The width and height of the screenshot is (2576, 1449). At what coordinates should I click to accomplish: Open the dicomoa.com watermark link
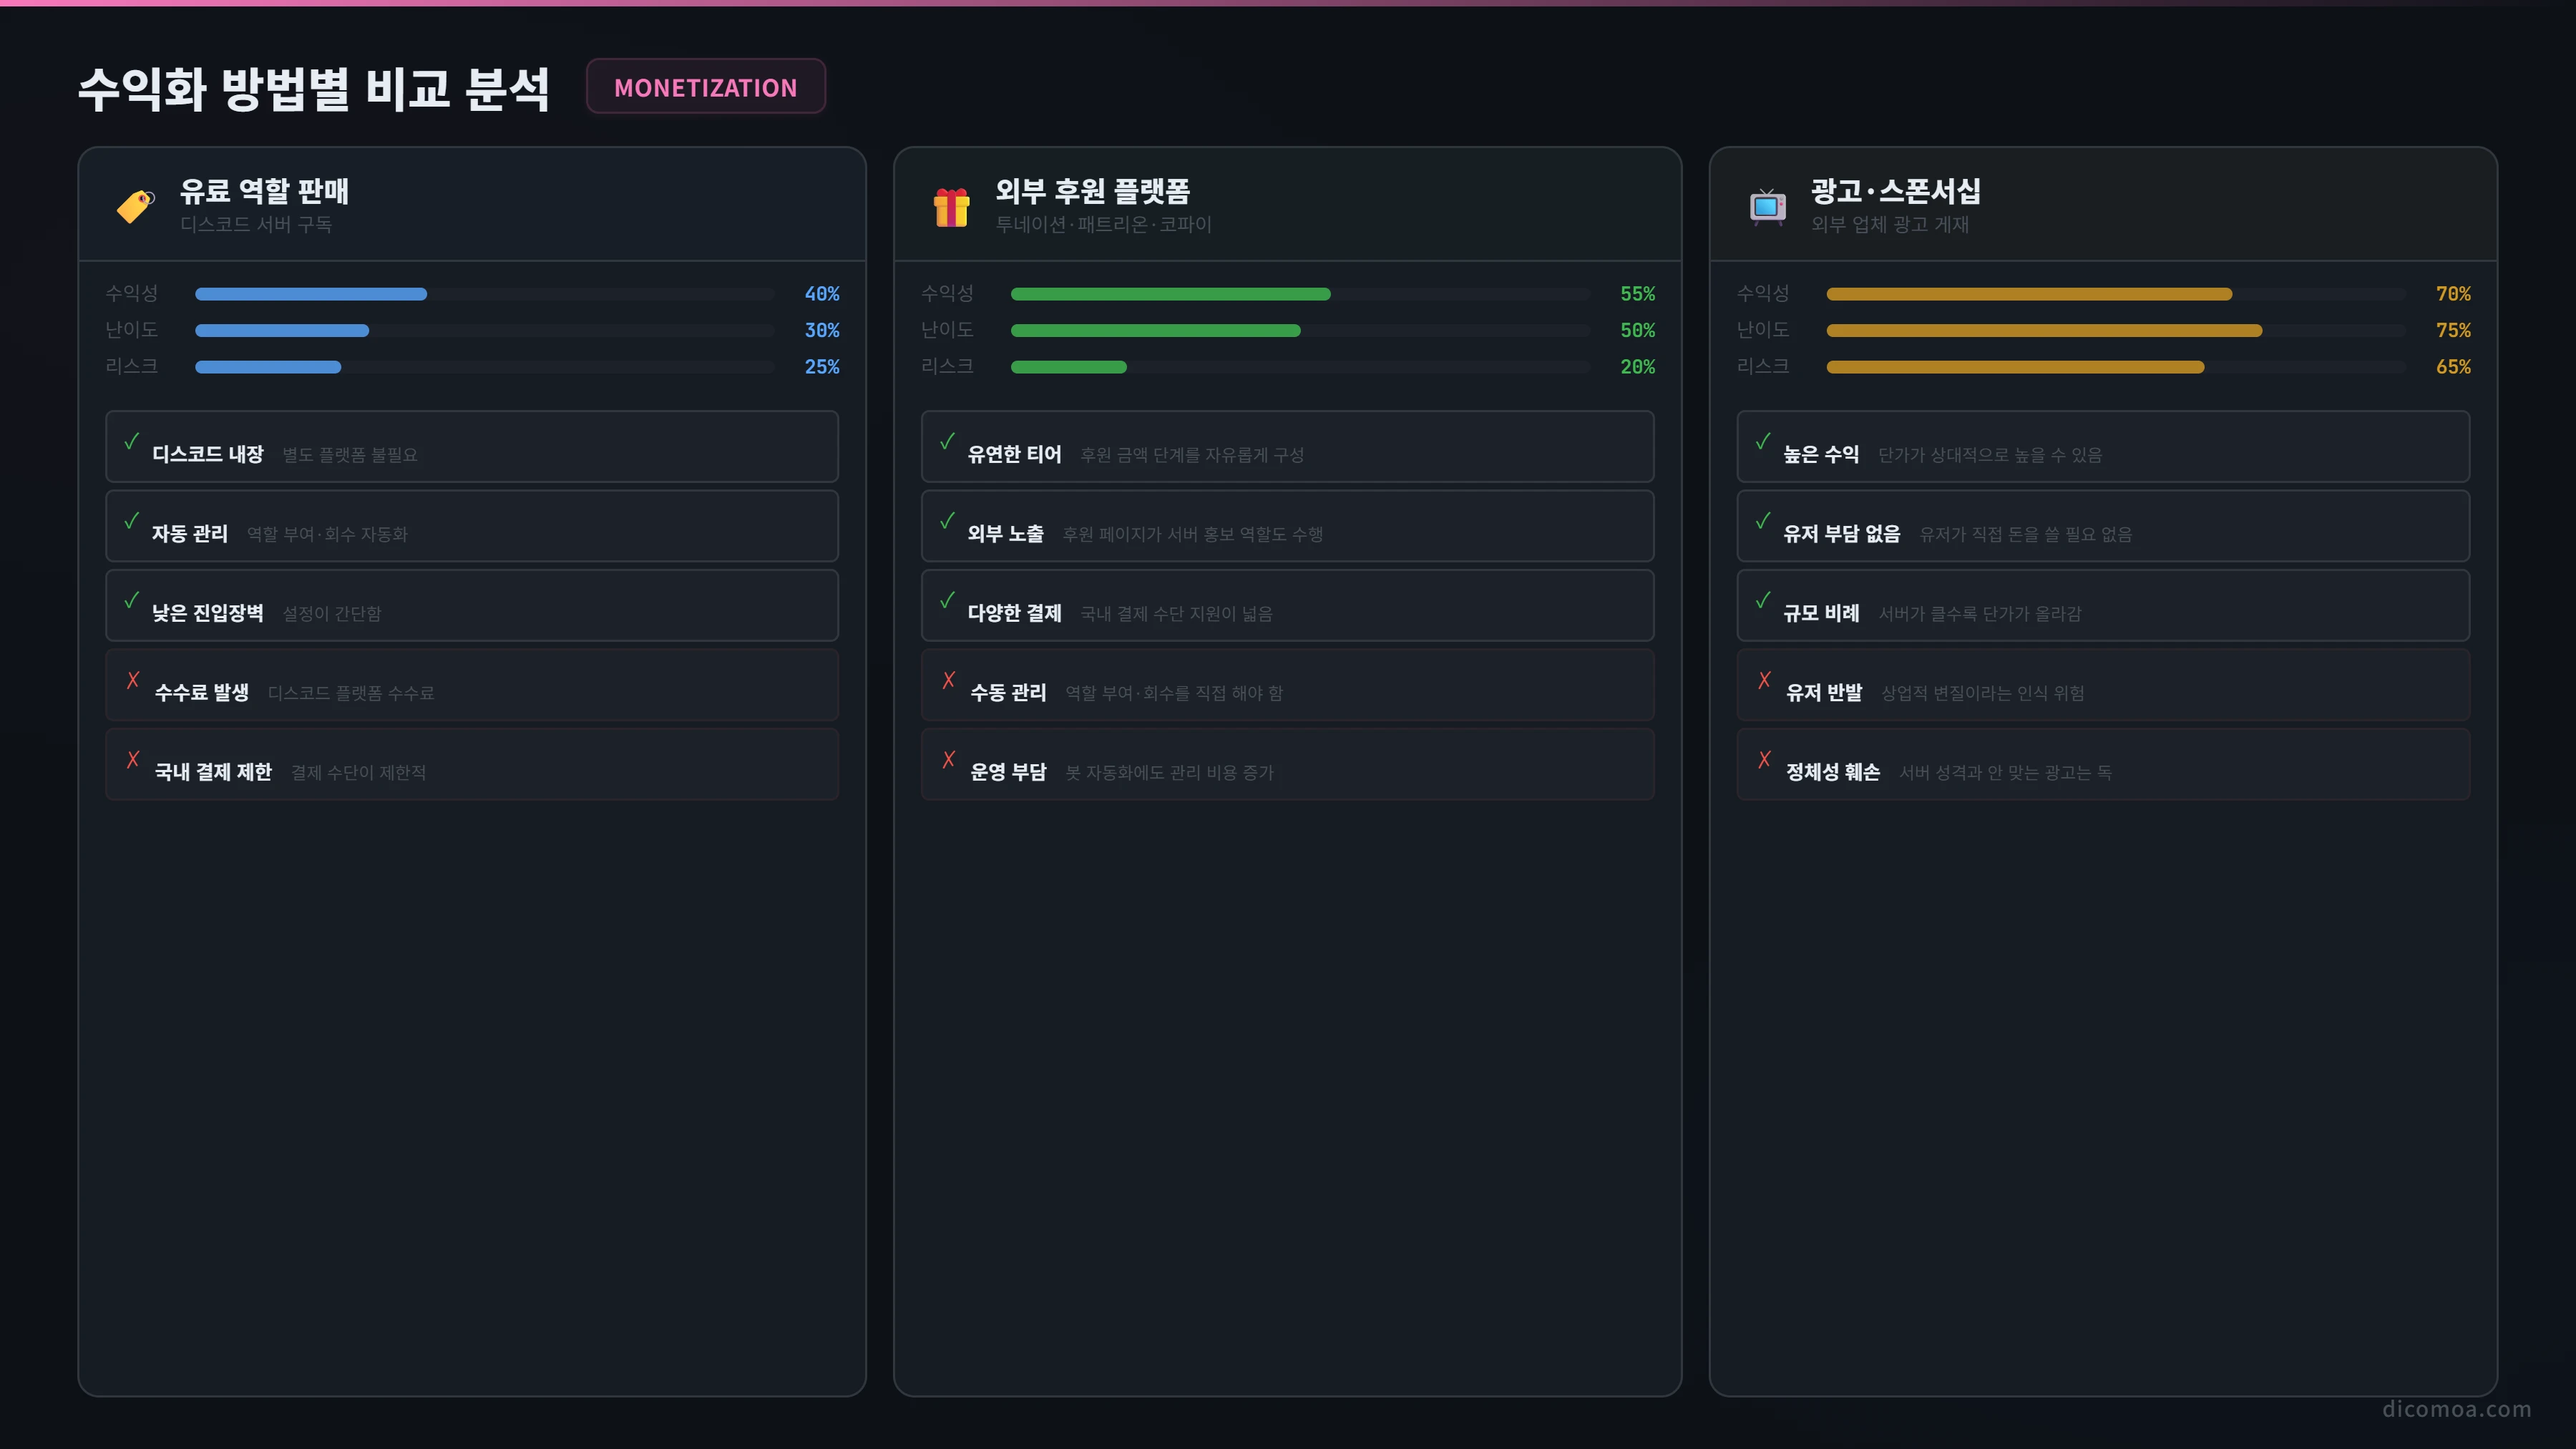pos(2456,1409)
